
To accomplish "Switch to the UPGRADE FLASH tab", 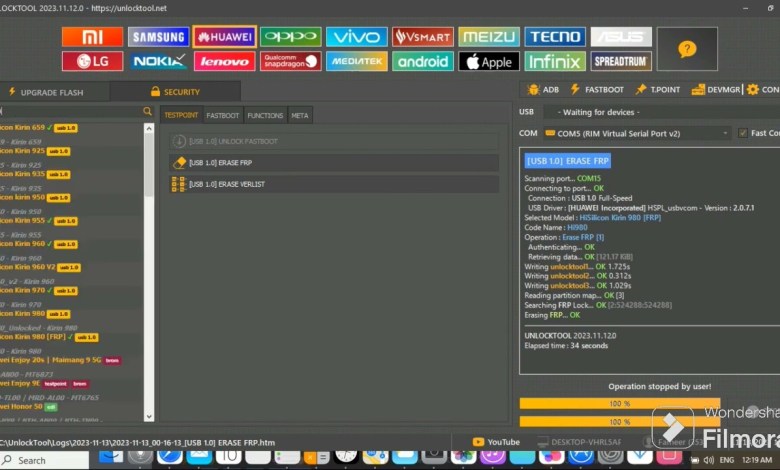I will 53,91.
